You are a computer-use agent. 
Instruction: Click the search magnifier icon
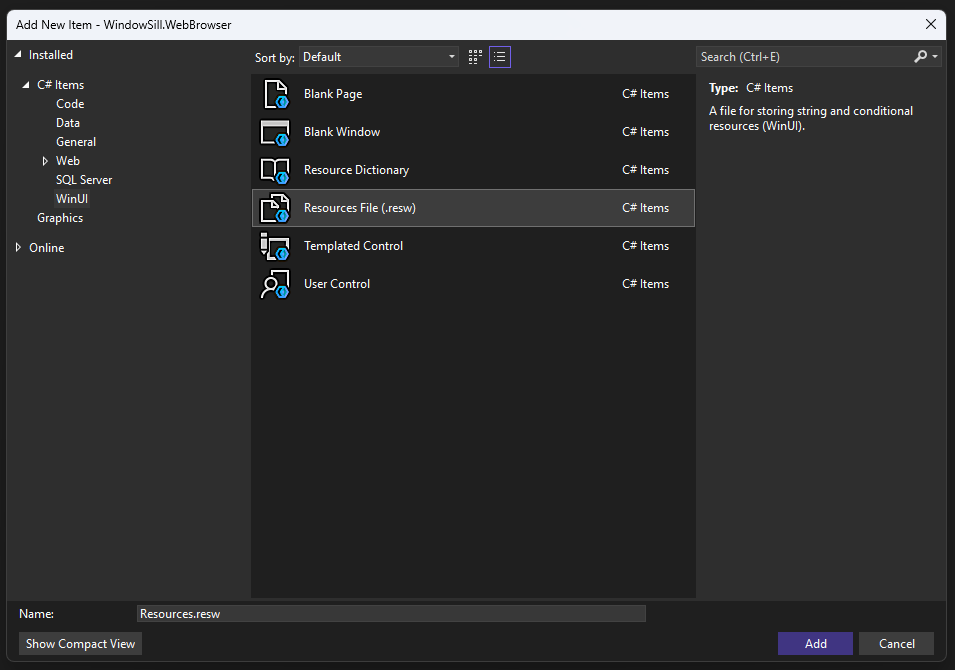pos(920,57)
